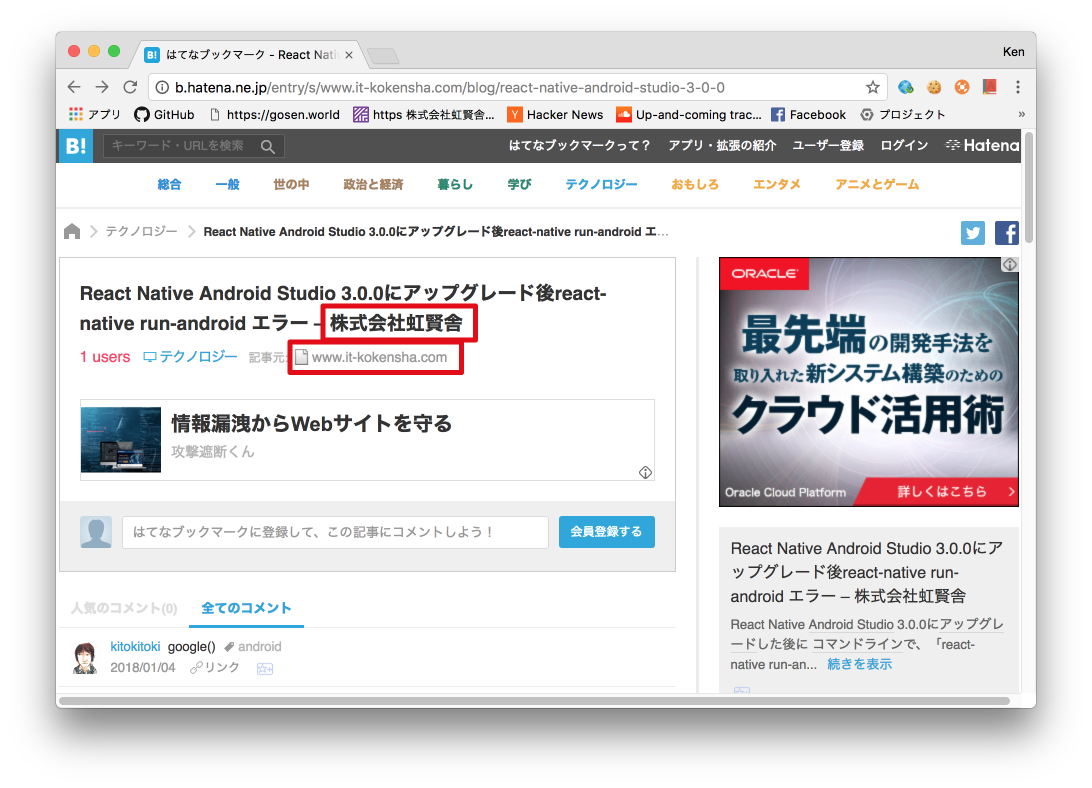This screenshot has width=1092, height=788.
Task: Click the kitokitoki username
Action: pos(135,647)
